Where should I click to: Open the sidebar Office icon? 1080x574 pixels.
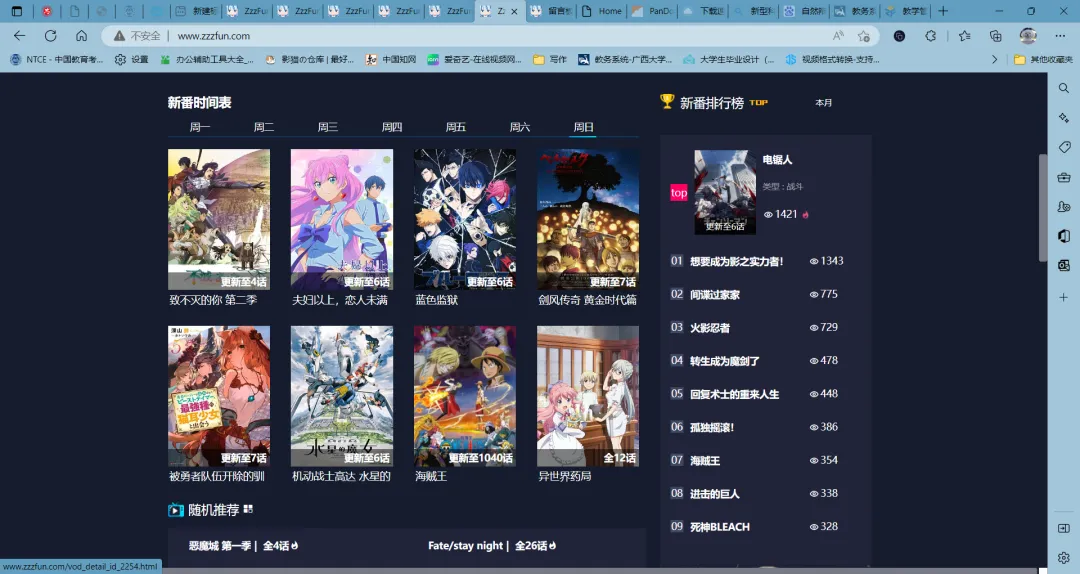tap(1063, 236)
